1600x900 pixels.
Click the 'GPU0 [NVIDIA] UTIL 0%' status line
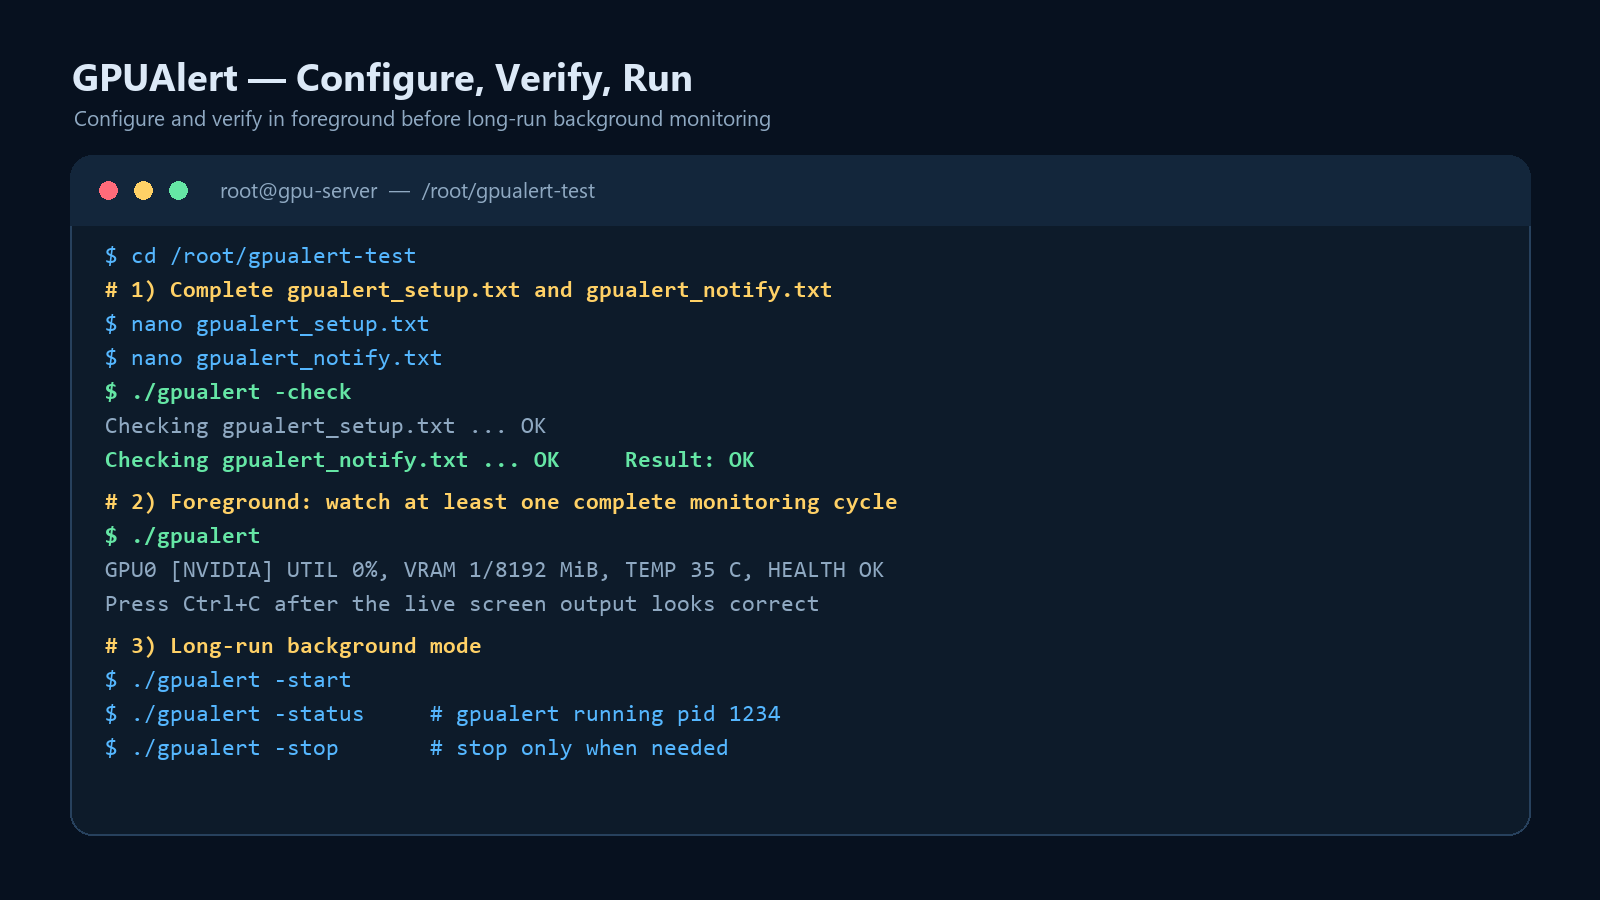pos(494,570)
